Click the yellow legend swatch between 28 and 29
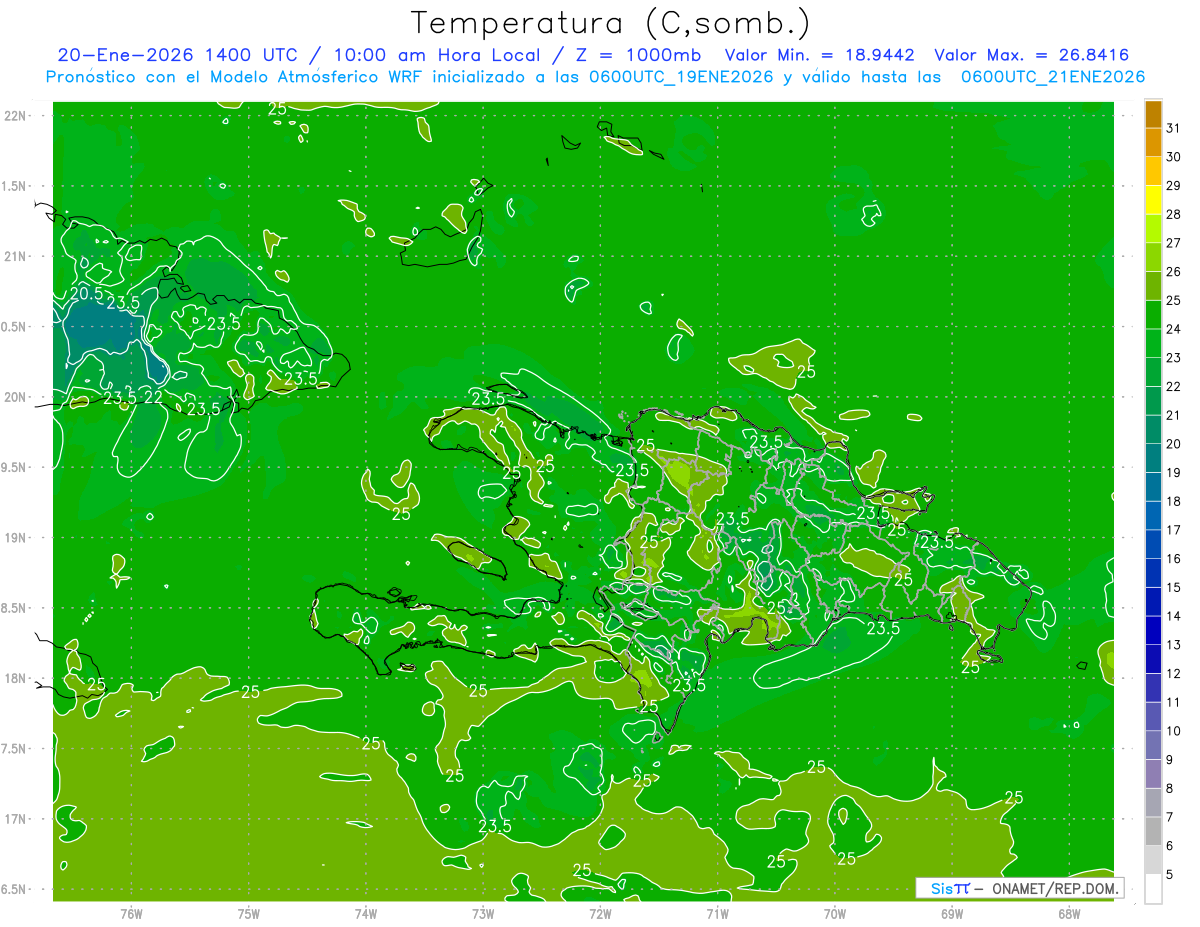Image resolution: width=1200 pixels, height=927 pixels. pyautogui.click(x=1154, y=200)
